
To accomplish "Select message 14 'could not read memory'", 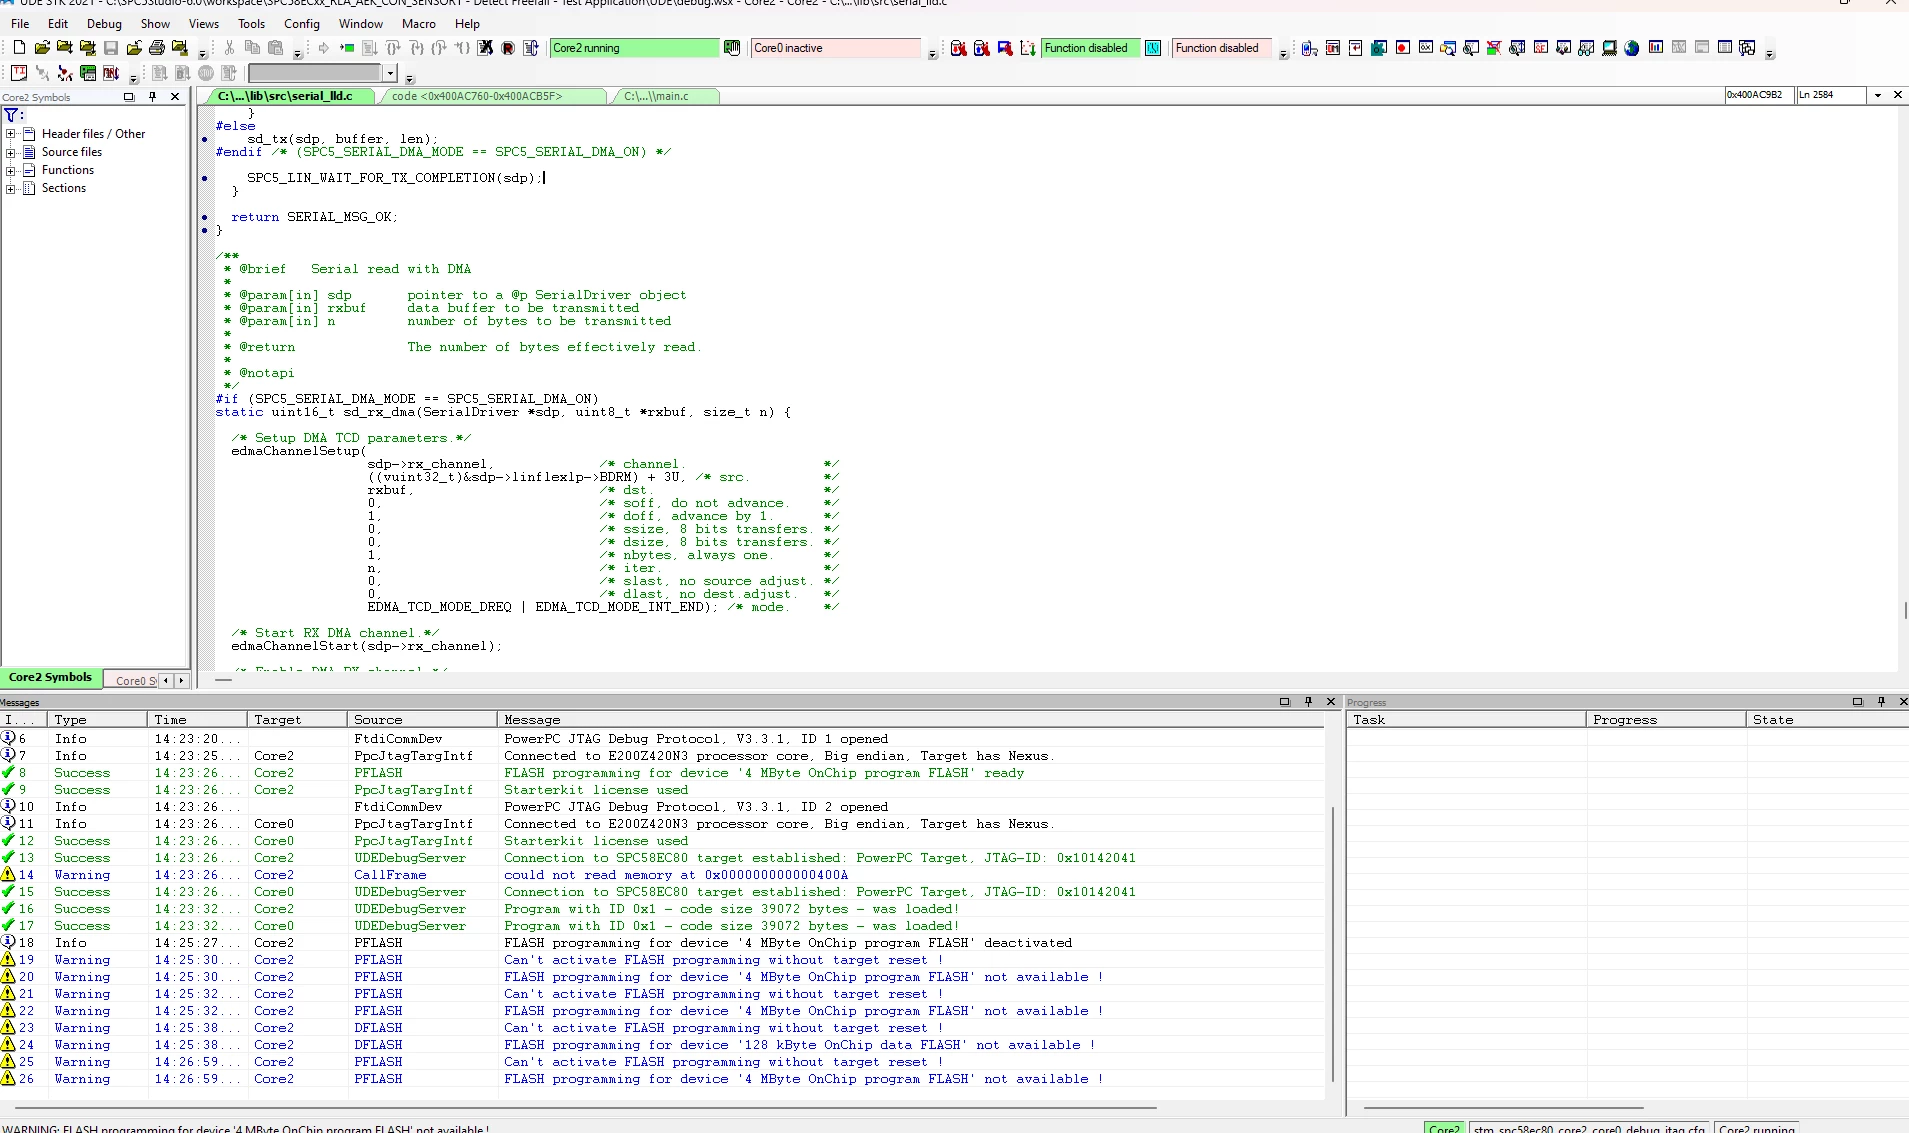I will [x=662, y=875].
